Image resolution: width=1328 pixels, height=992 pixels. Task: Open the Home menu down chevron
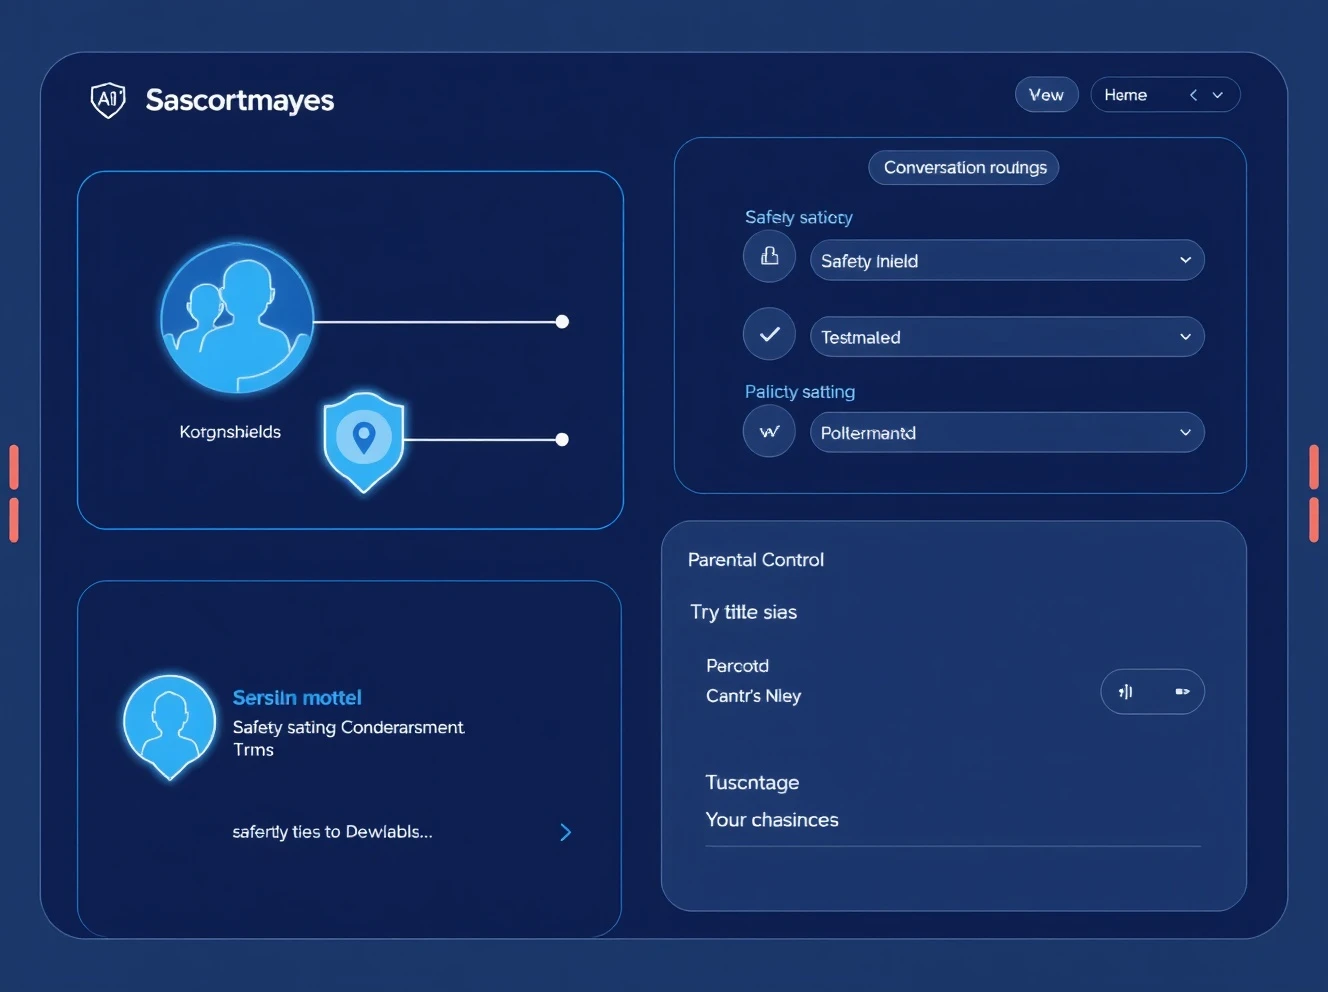[1218, 95]
